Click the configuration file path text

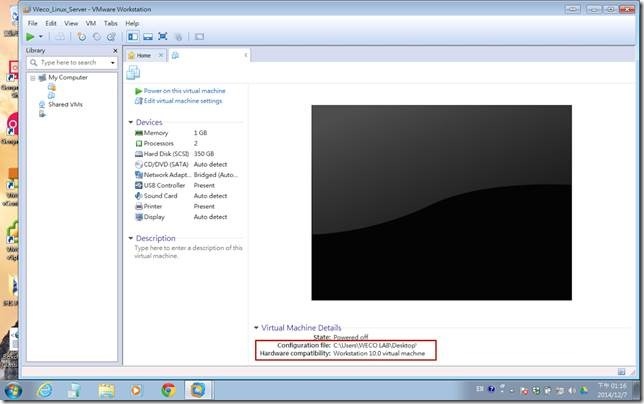pyautogui.click(x=375, y=345)
